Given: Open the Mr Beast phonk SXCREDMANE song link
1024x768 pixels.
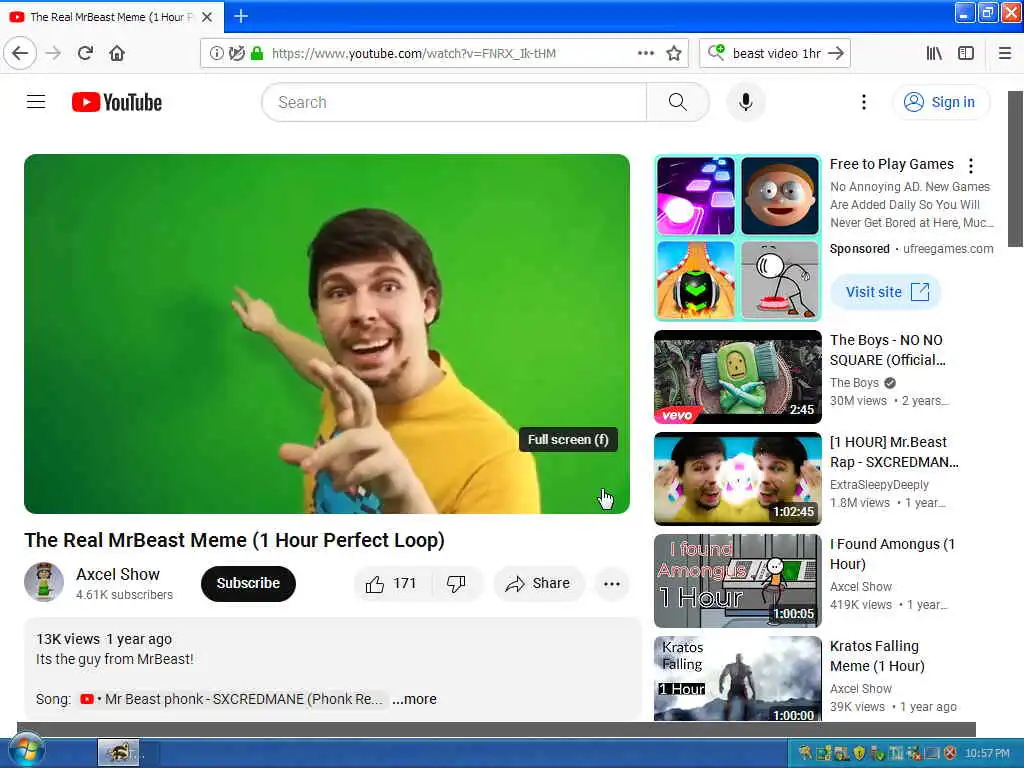Looking at the screenshot, I should pos(232,699).
